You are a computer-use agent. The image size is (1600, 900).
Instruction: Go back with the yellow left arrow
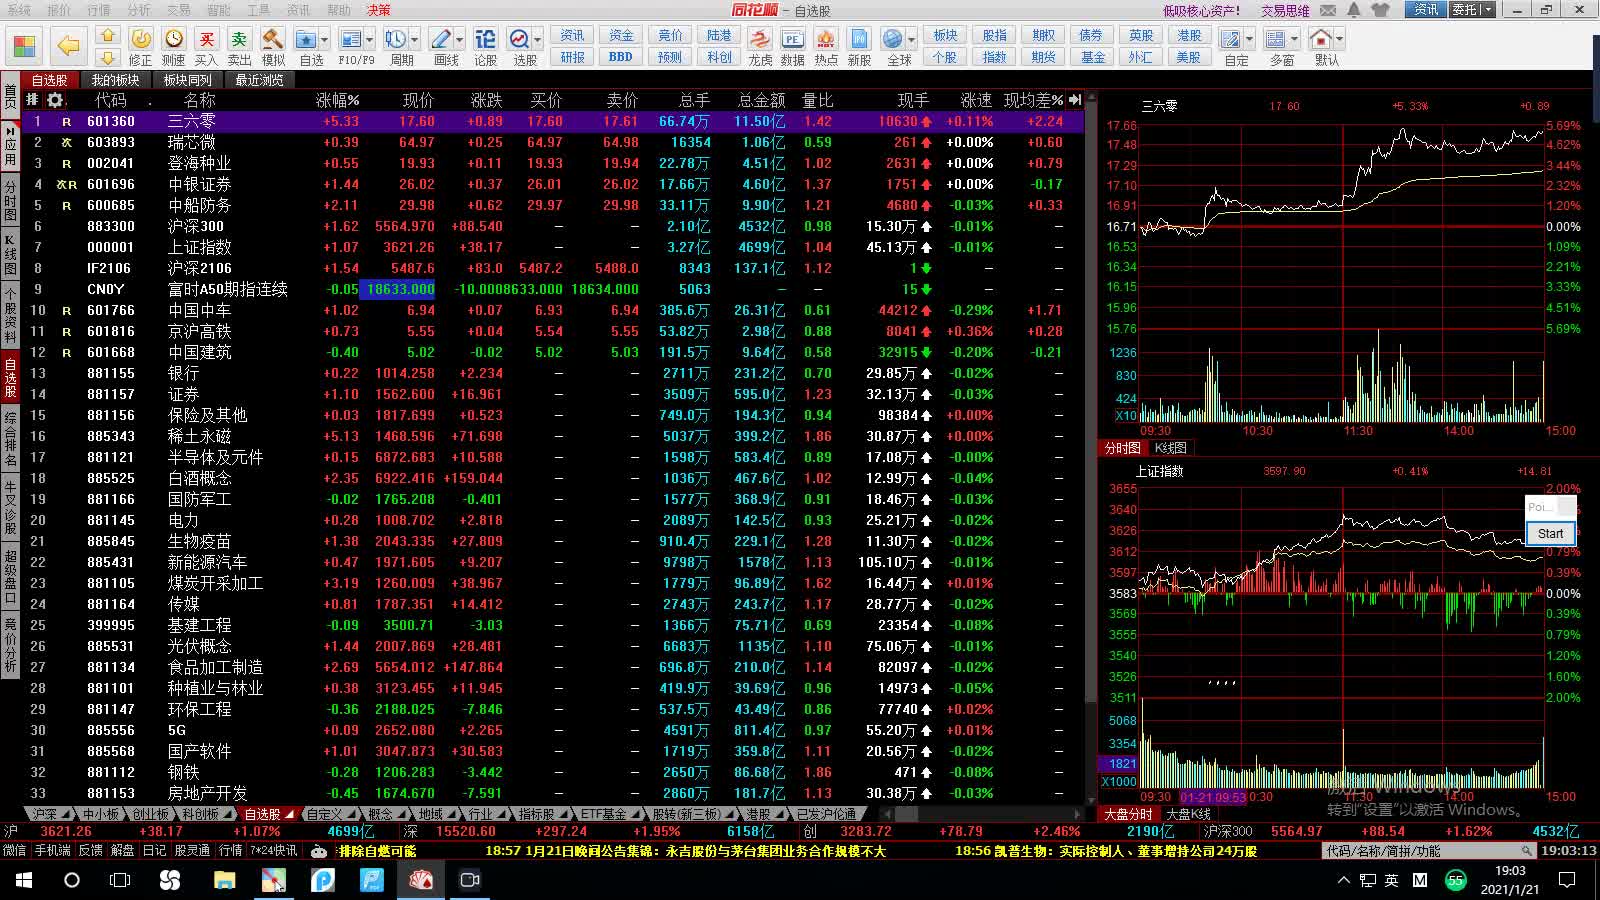68,46
